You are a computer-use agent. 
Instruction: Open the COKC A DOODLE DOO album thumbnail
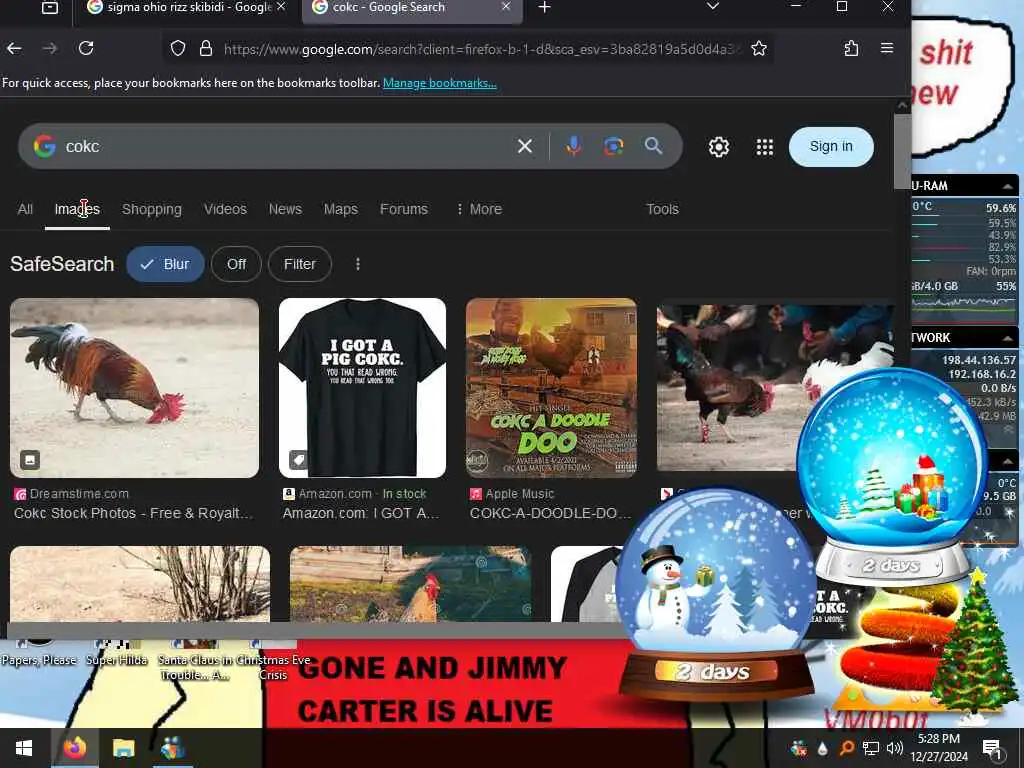(551, 388)
